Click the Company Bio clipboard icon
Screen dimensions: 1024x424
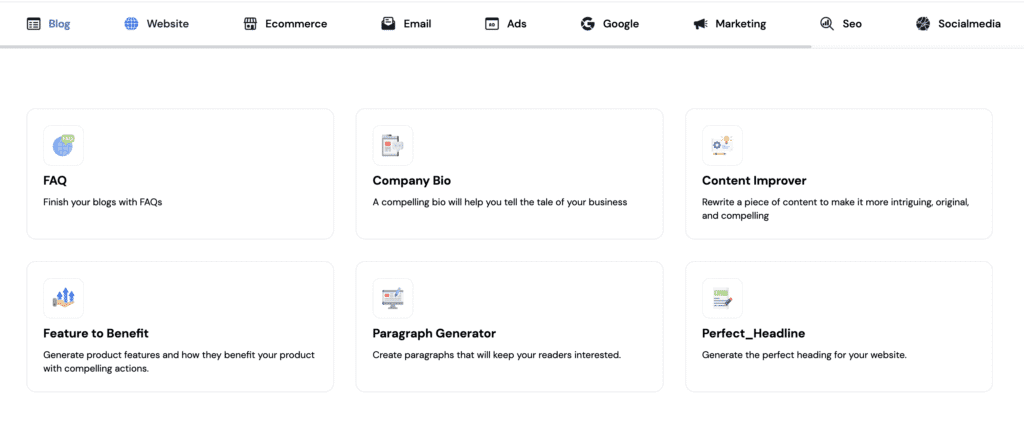click(392, 146)
